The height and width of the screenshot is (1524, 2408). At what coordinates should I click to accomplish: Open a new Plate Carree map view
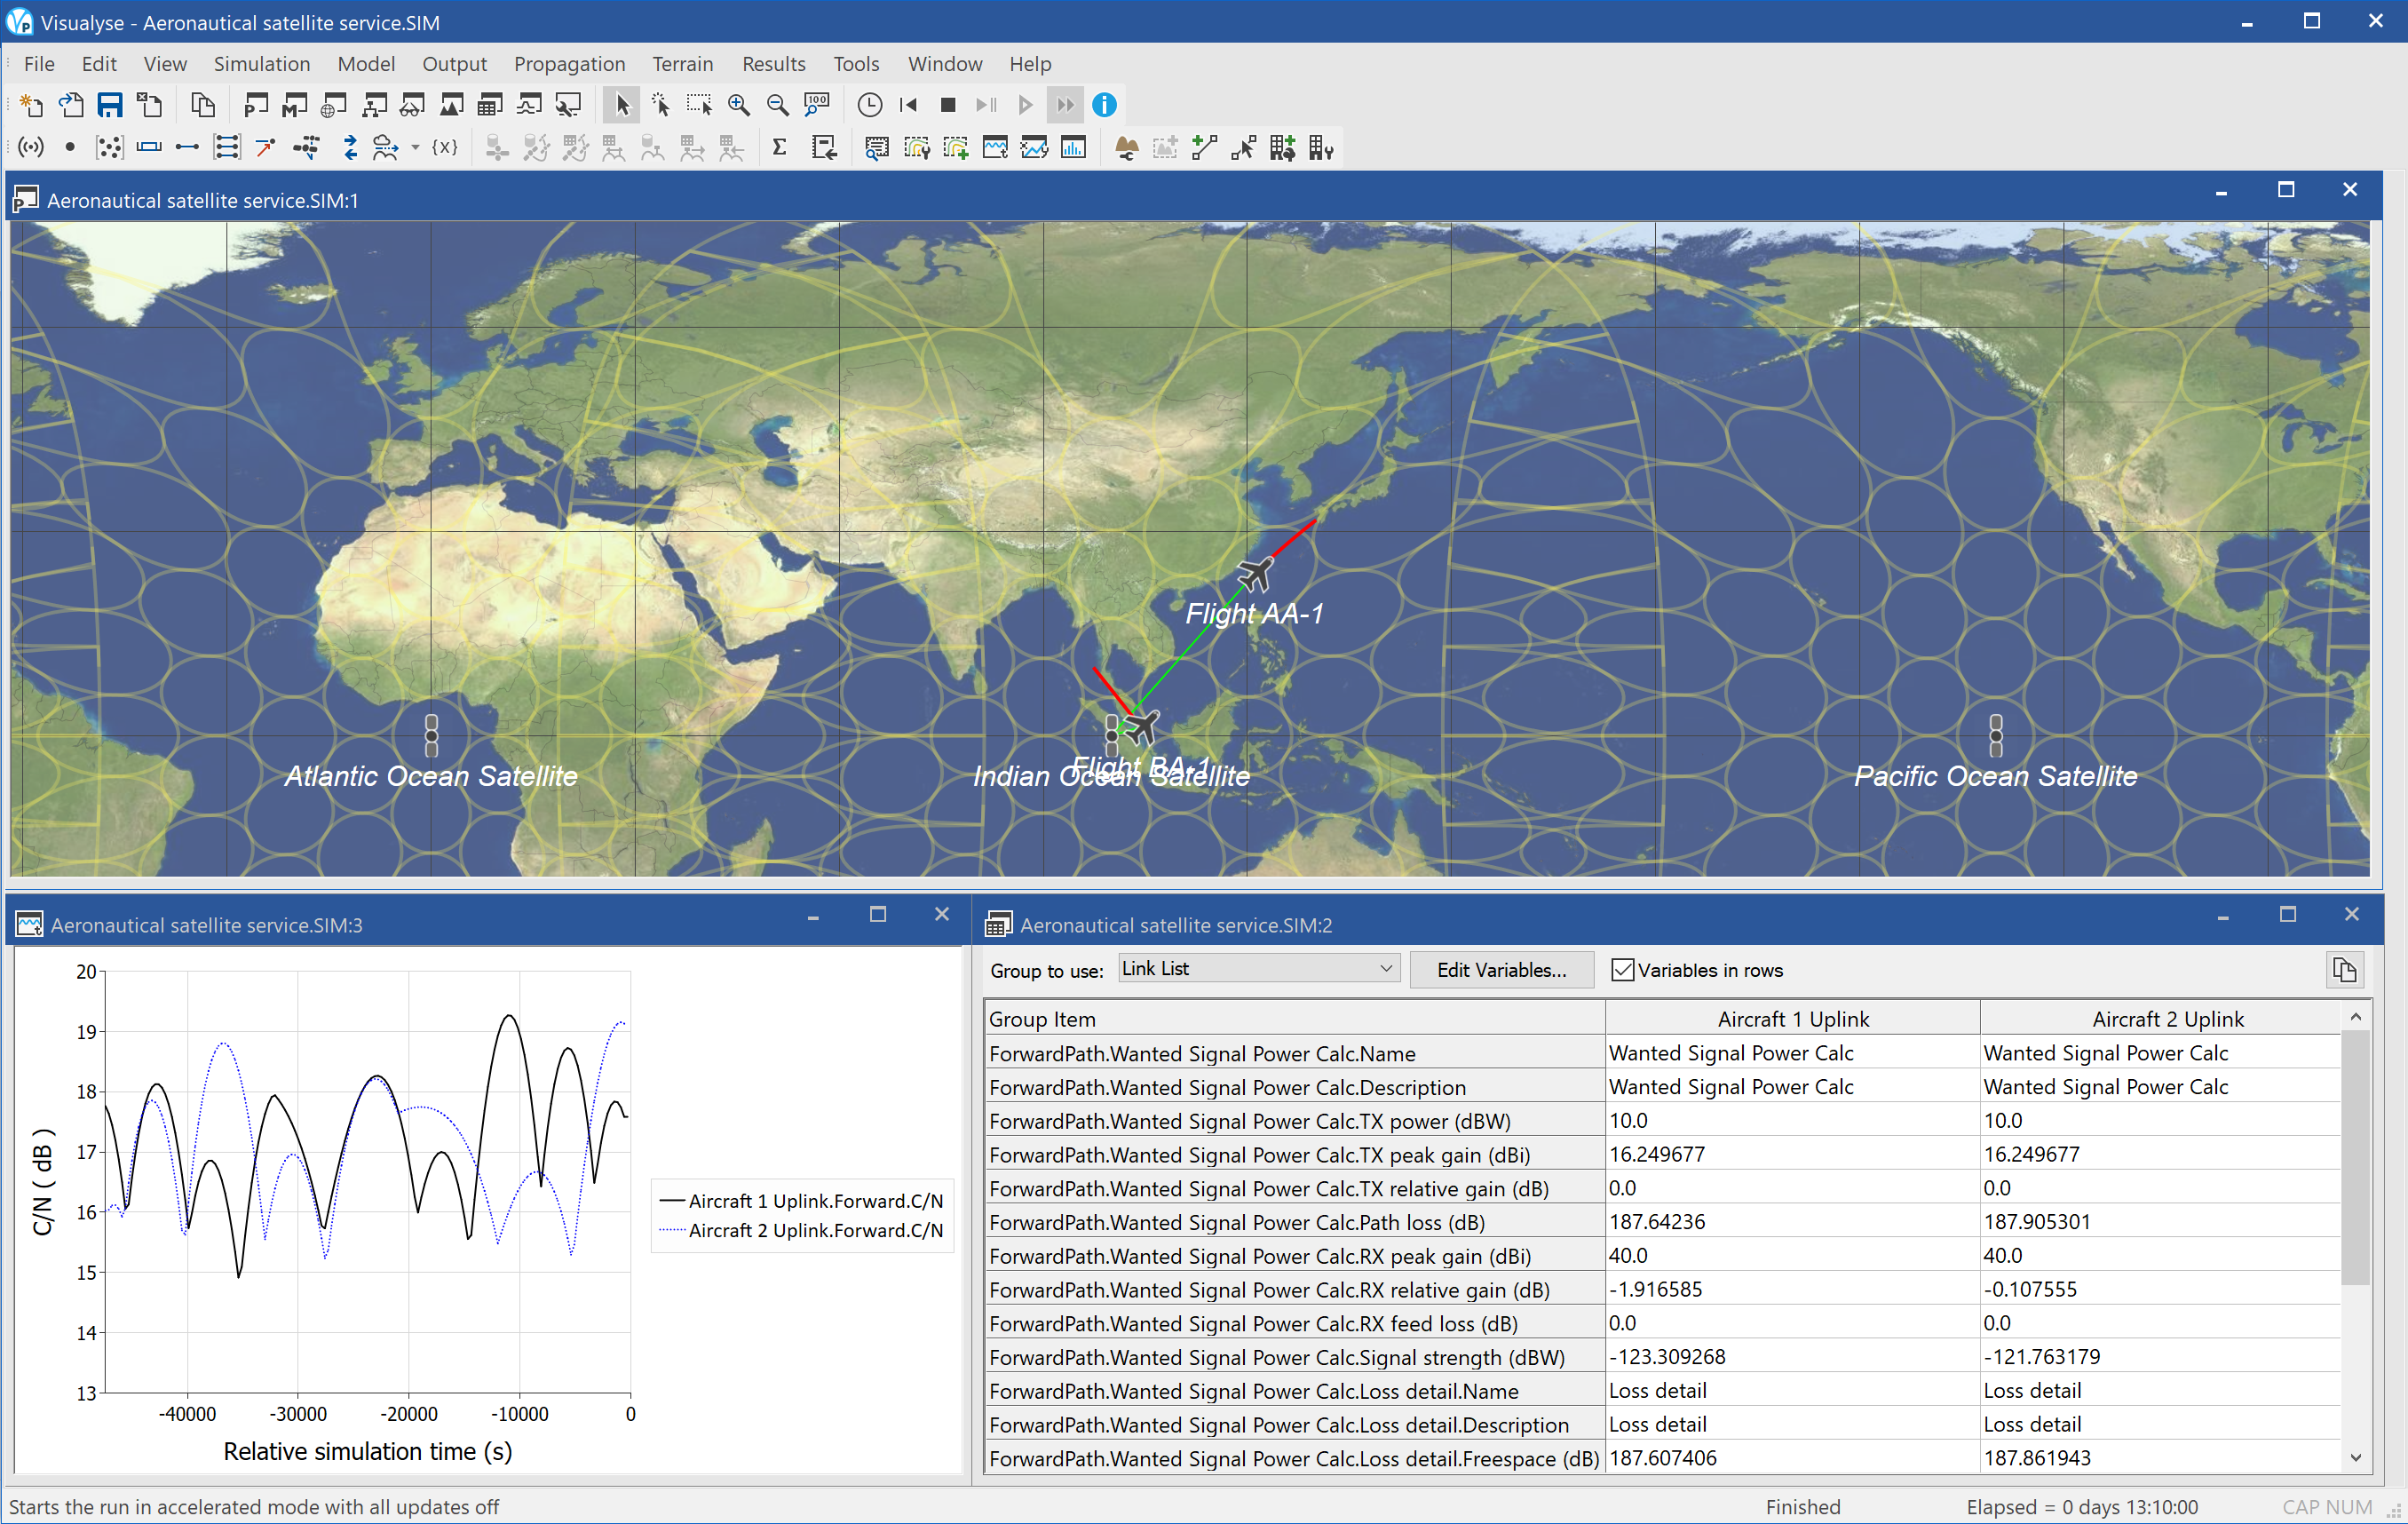tap(256, 105)
